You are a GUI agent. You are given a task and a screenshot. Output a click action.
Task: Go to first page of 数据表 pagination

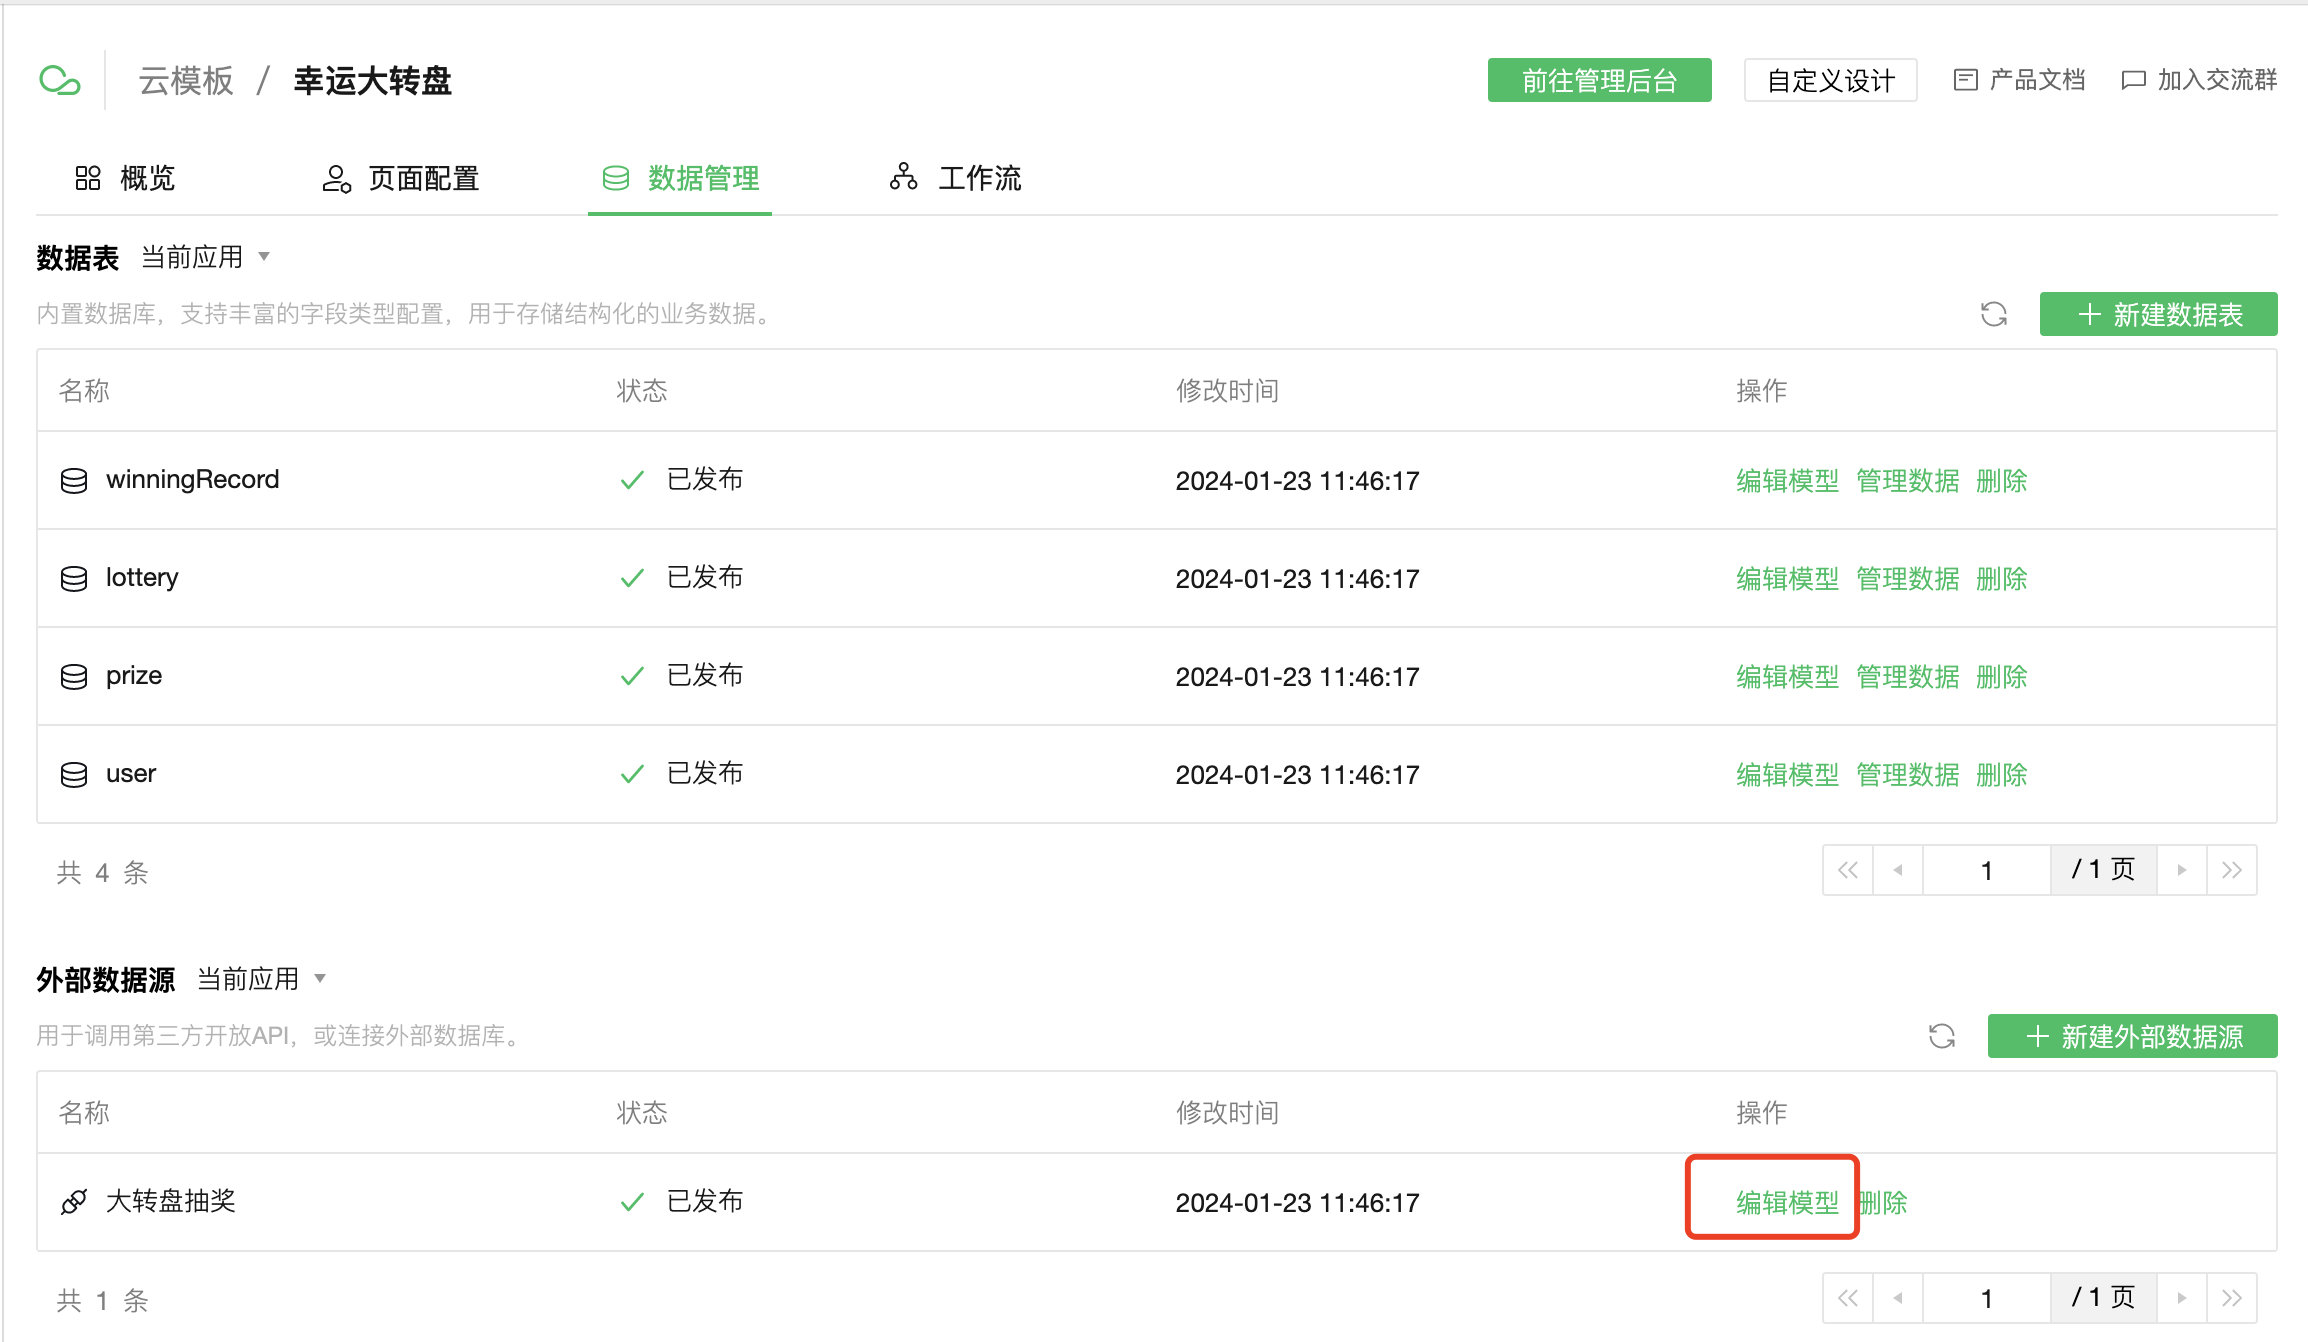[1848, 870]
